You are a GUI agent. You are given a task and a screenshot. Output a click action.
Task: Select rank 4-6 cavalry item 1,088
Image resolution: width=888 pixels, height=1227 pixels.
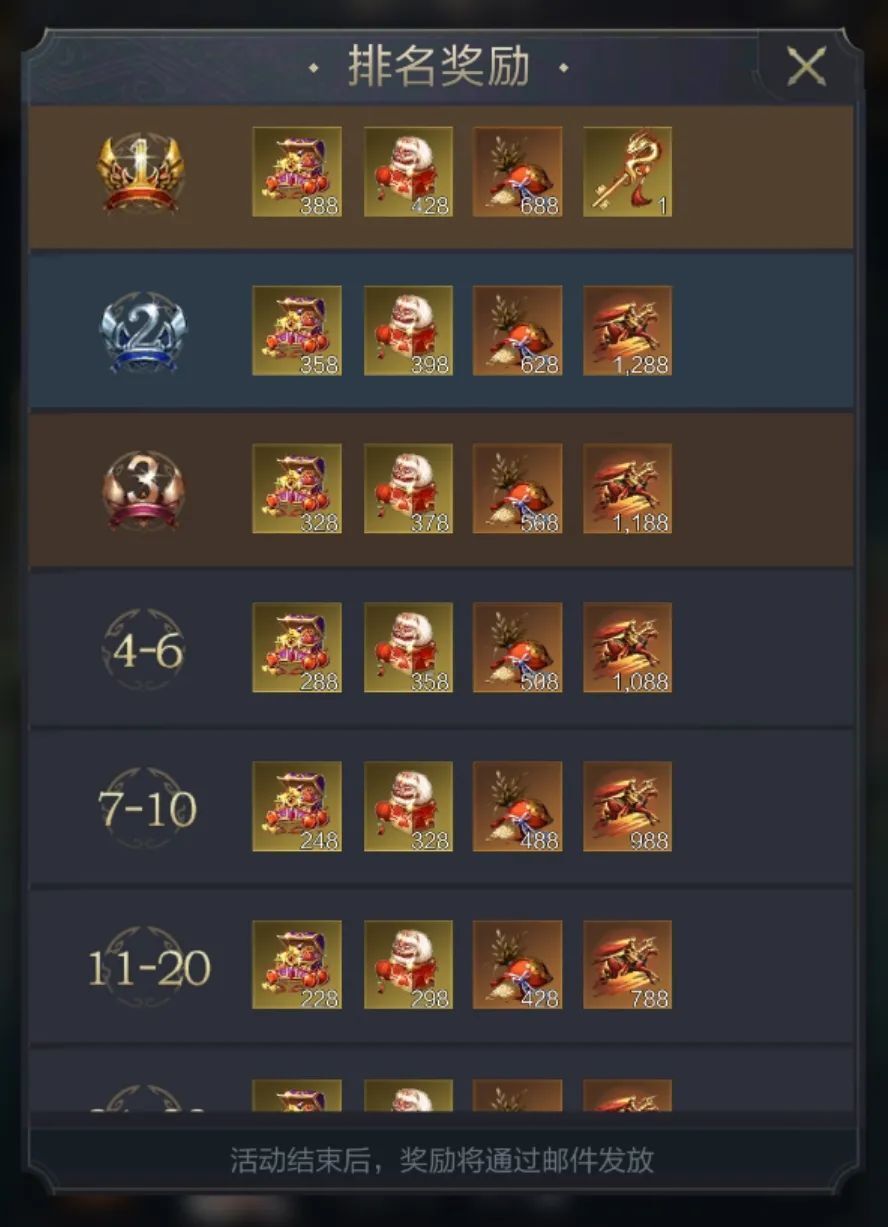pos(627,647)
